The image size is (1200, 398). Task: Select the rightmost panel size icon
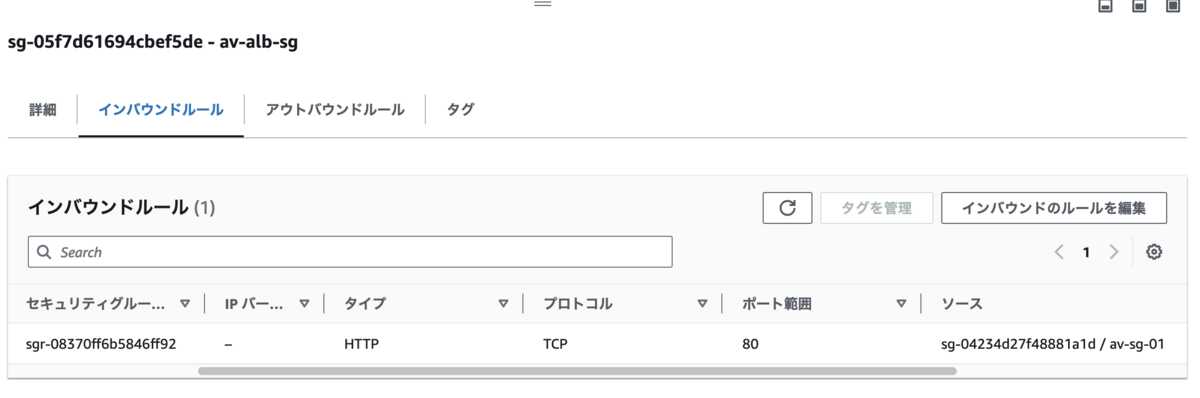1173,6
